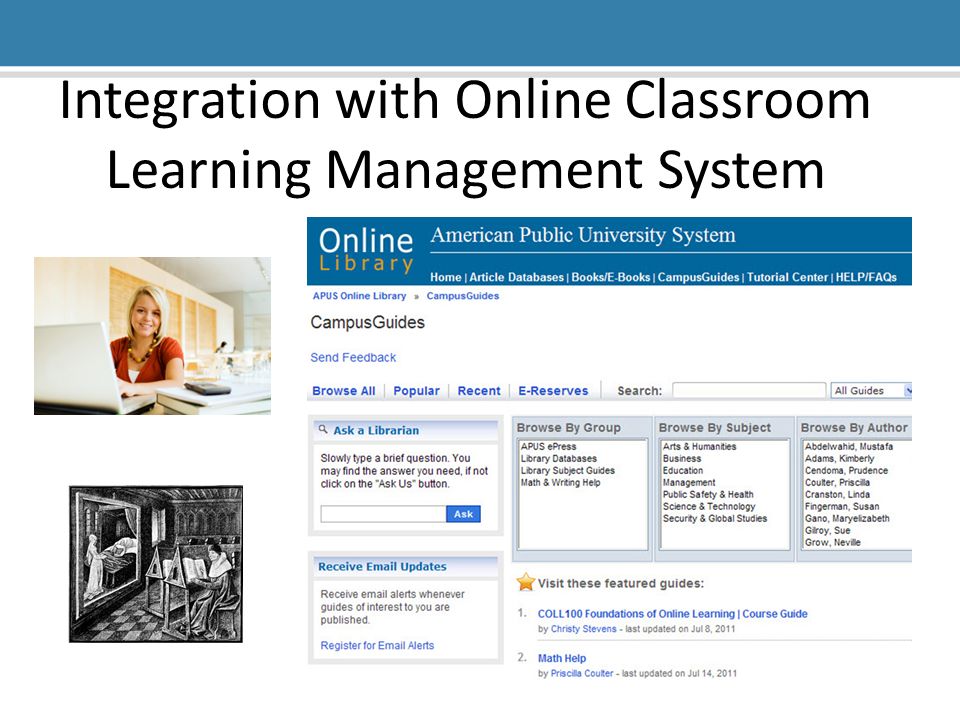Select Library Subject Guides in group list
The image size is (960, 720).
pyautogui.click(x=568, y=470)
